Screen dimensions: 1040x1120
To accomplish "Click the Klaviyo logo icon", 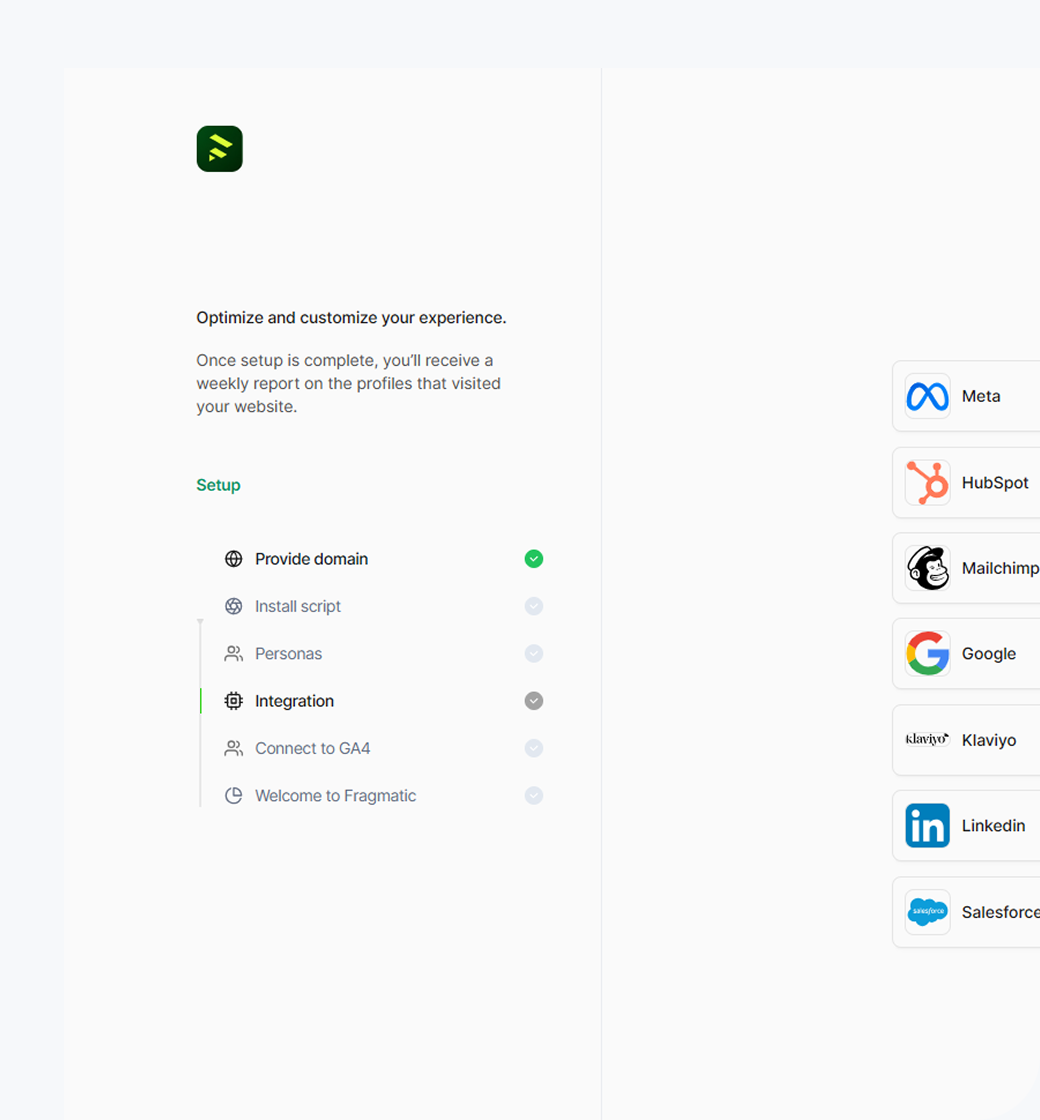I will point(927,740).
